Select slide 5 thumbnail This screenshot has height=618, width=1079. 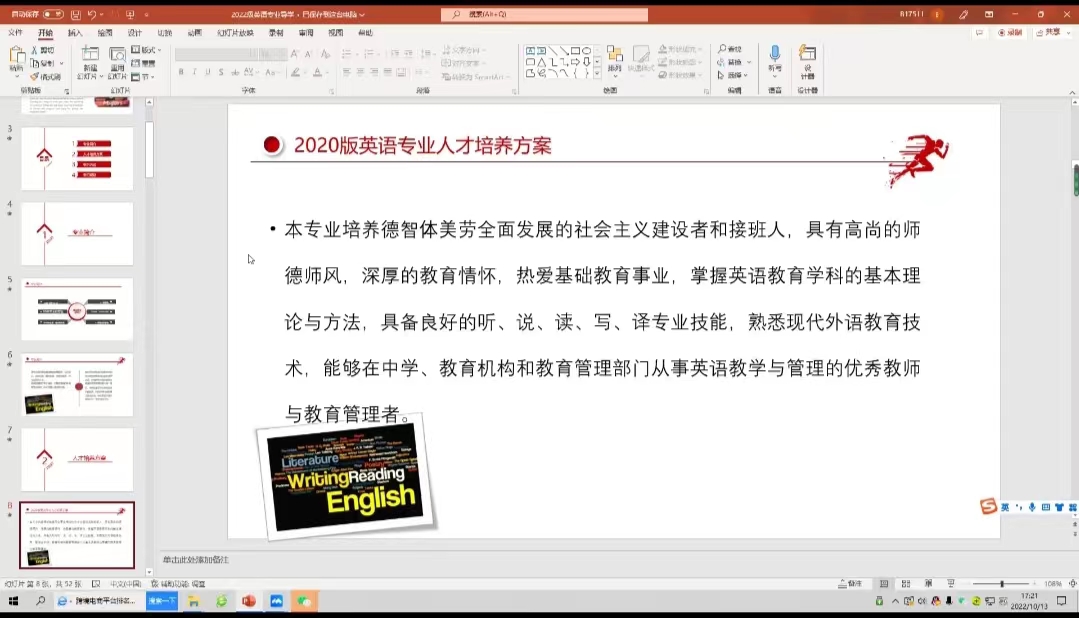pyautogui.click(x=77, y=309)
